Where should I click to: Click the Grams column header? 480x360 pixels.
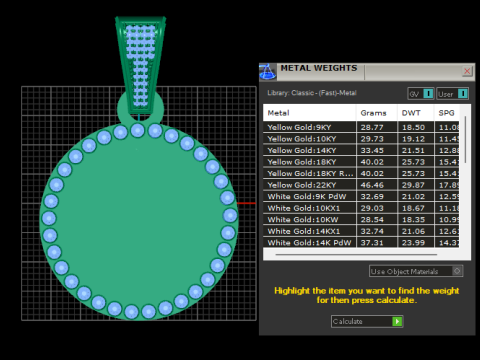point(377,113)
